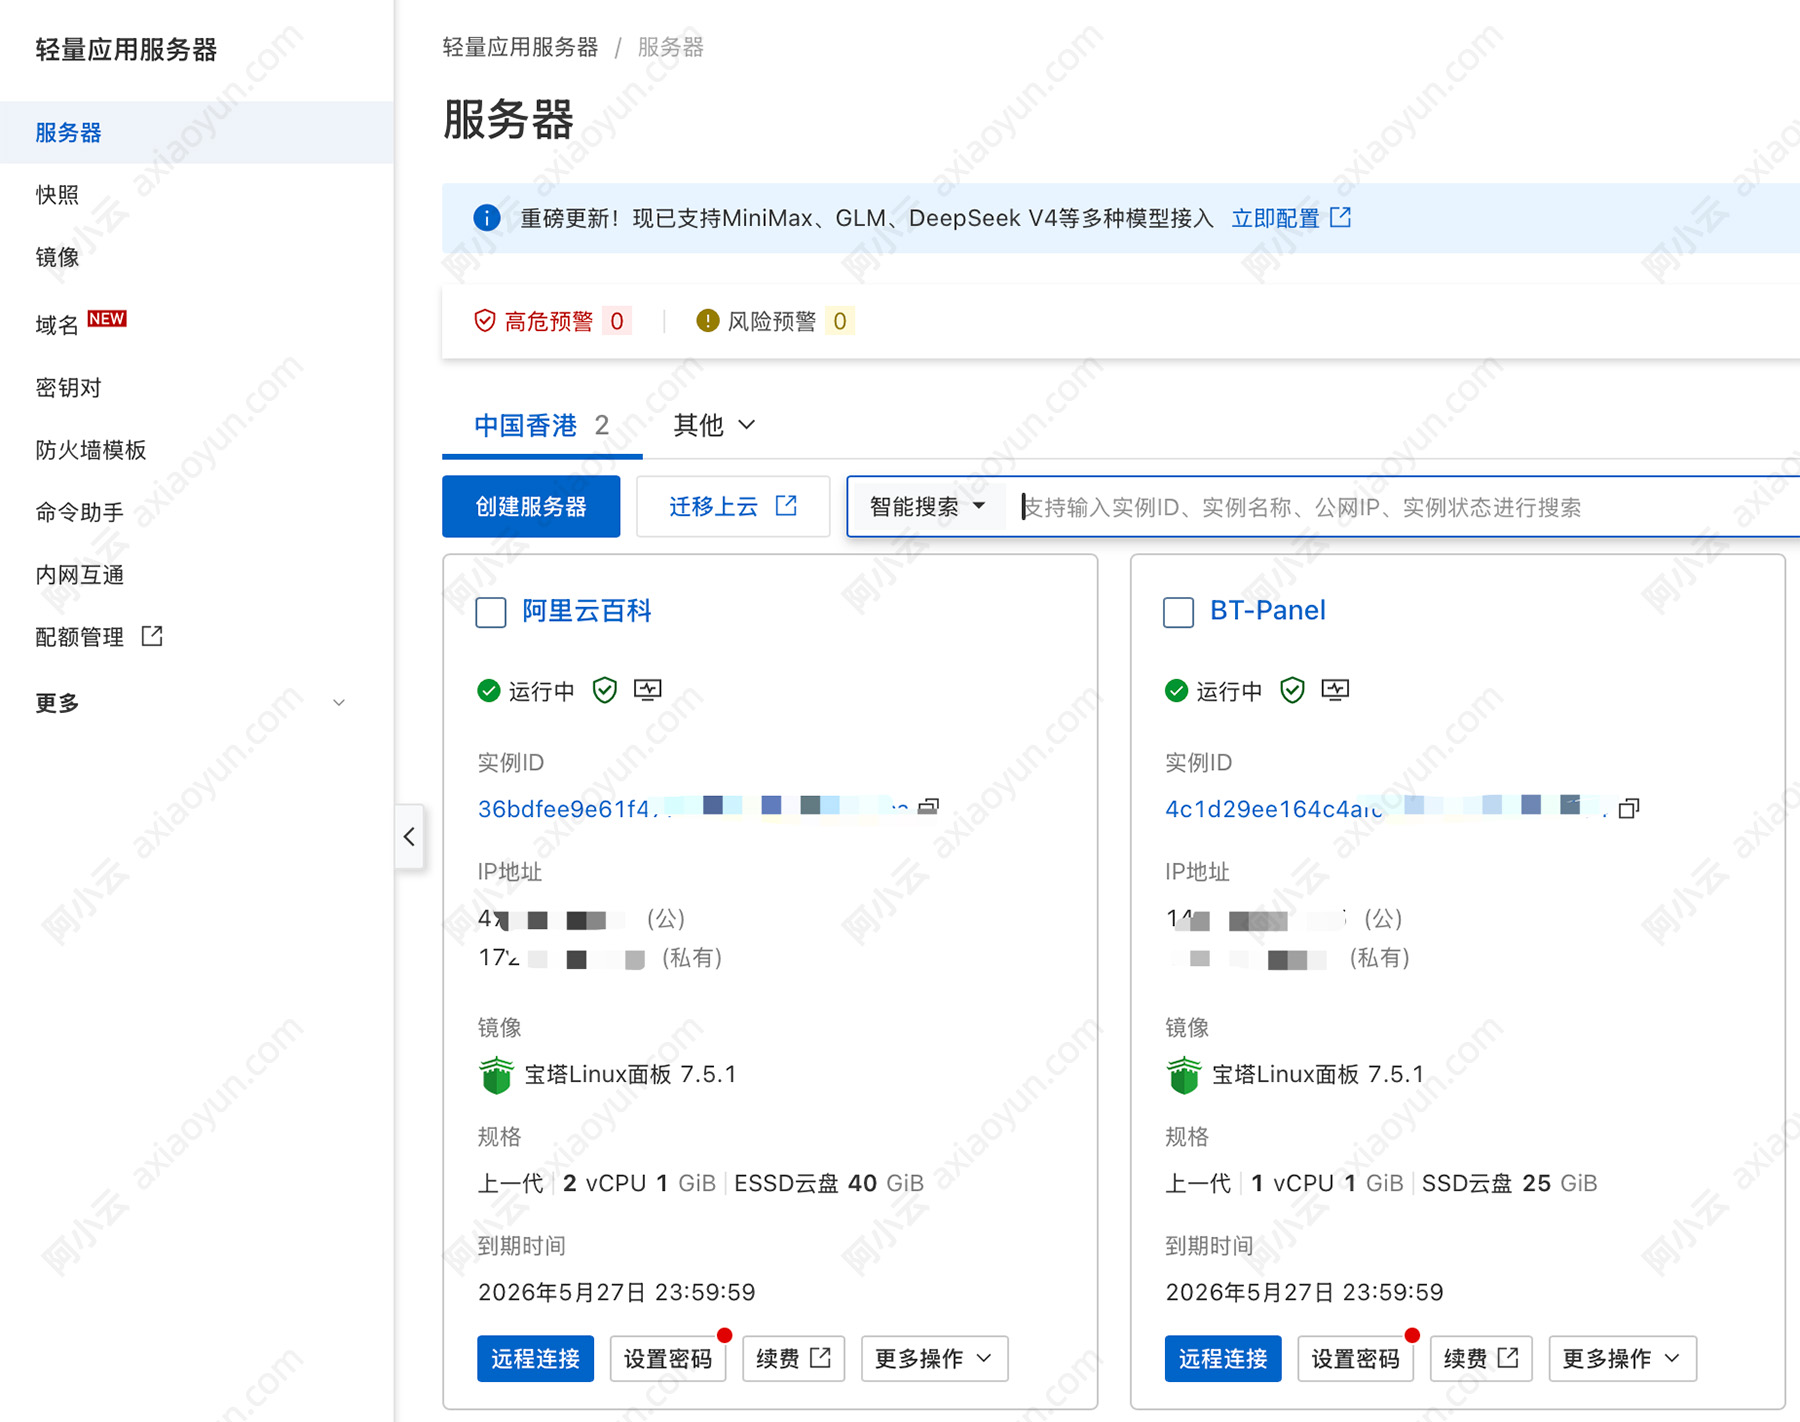This screenshot has width=1800, height=1422.
Task: Select the 中国香港 region tab
Action: pos(542,426)
